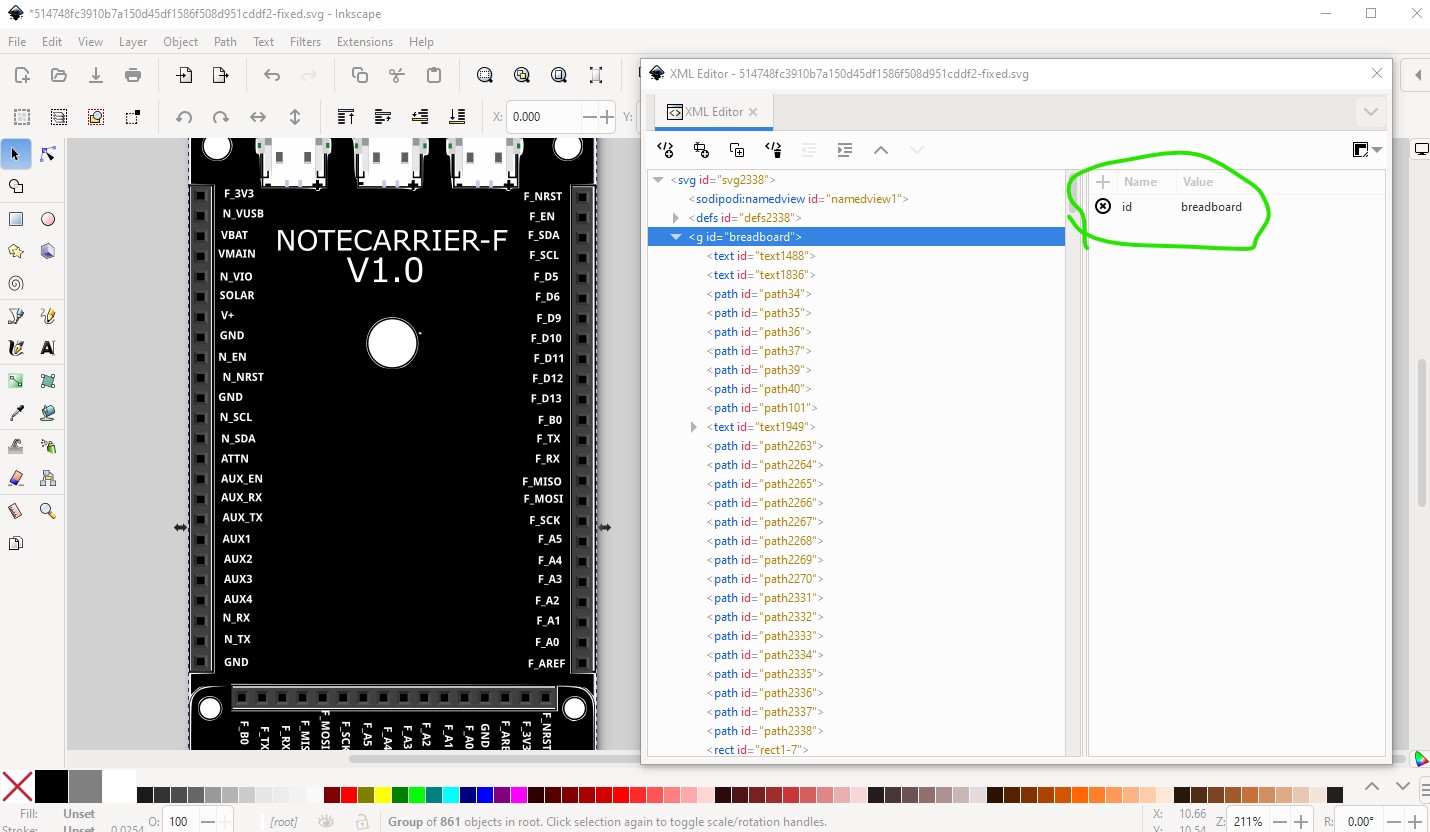Click the Save document icon
This screenshot has height=832, width=1430.
[96, 75]
